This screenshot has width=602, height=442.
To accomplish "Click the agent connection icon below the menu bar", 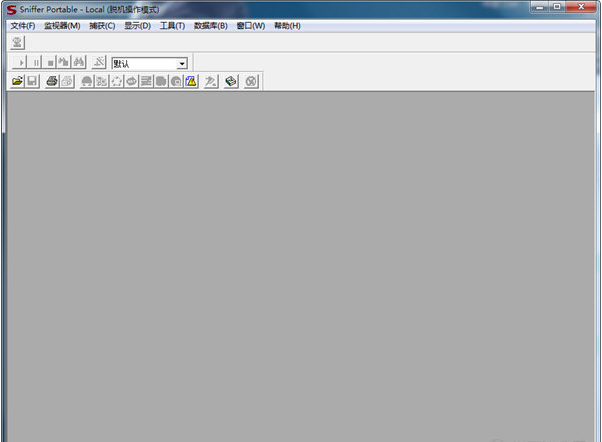I will pos(17,42).
